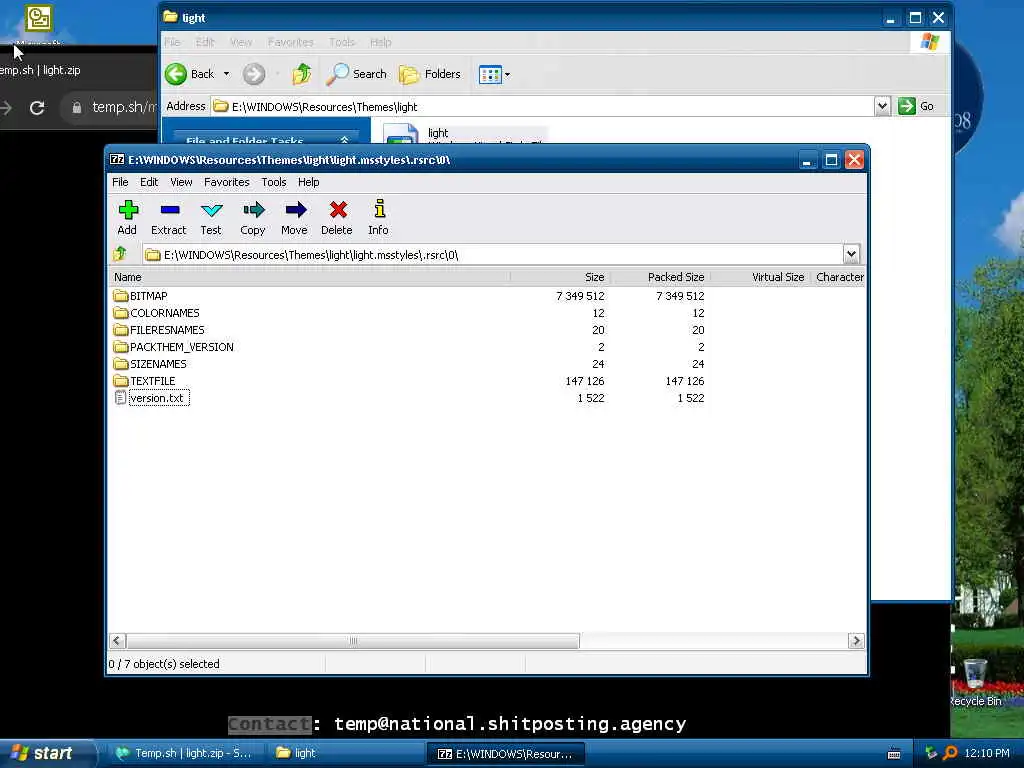Viewport: 1024px width, 768px height.
Task: Click the horizontal scrollbar thumb
Action: [x=353, y=641]
